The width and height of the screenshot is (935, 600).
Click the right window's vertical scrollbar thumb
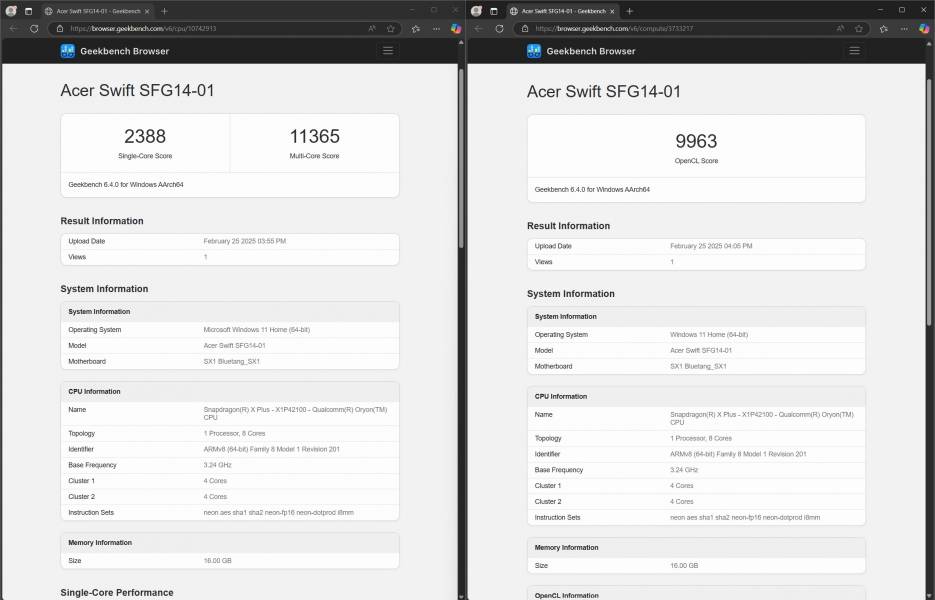pyautogui.click(x=928, y=203)
